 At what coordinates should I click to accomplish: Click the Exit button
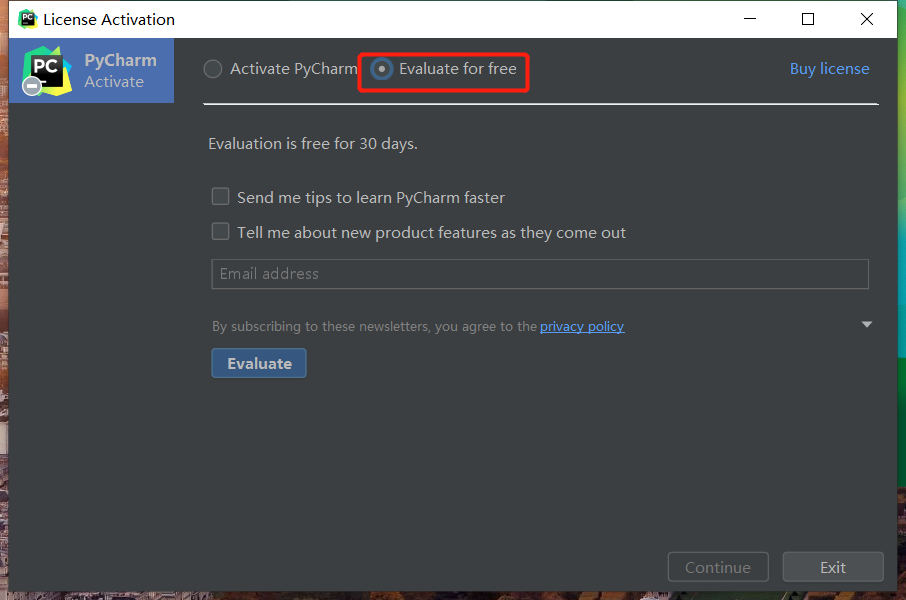tap(833, 567)
